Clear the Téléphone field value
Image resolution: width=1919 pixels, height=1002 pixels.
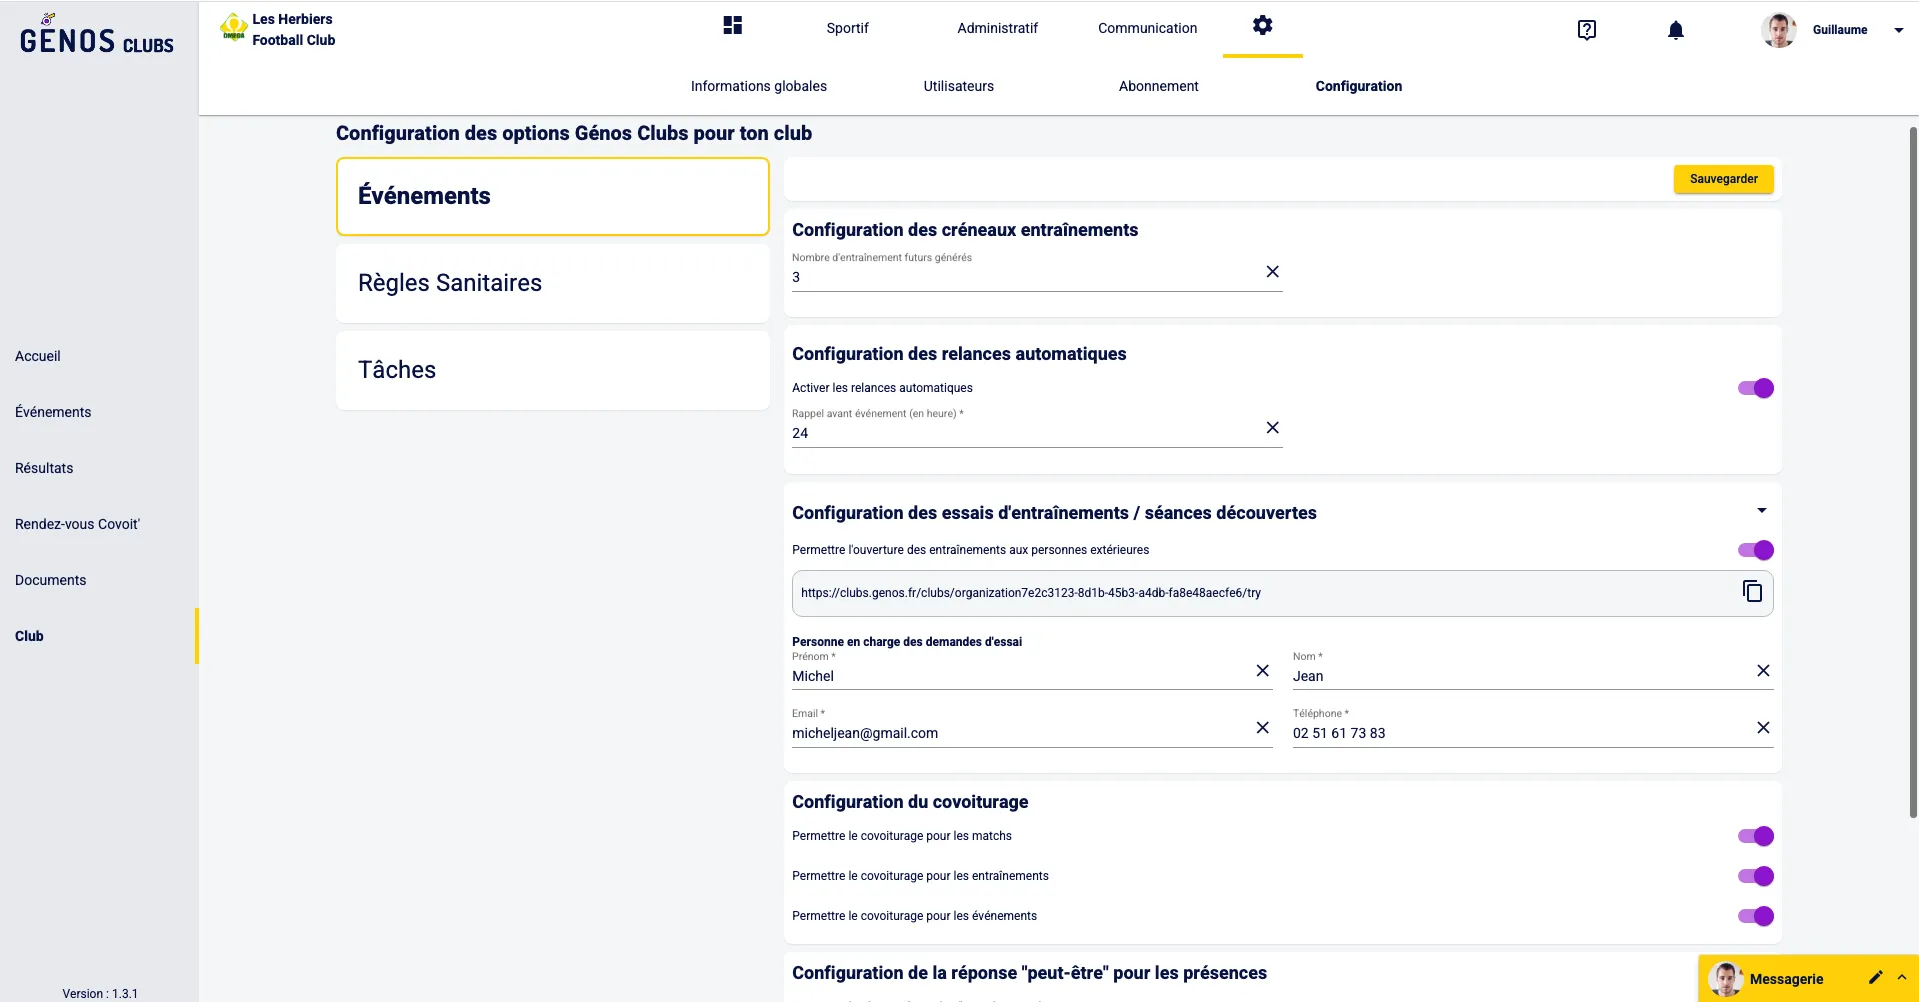pyautogui.click(x=1762, y=728)
